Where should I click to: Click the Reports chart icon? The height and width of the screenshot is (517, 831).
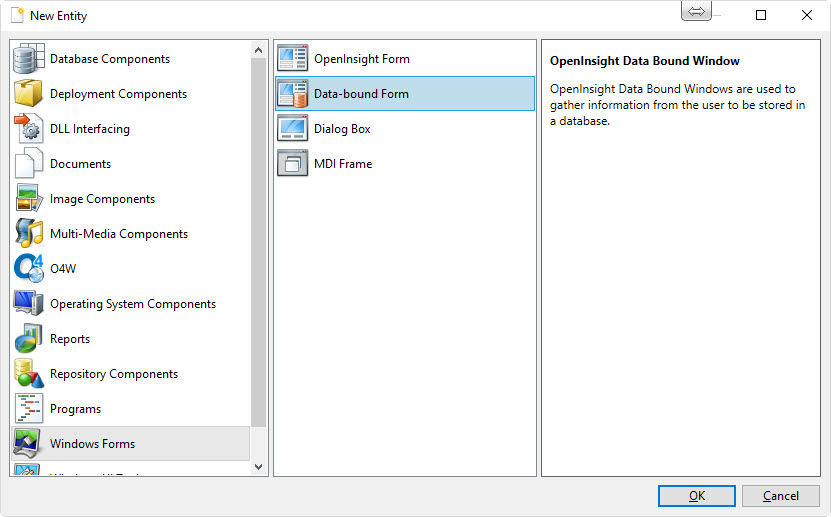pos(29,338)
